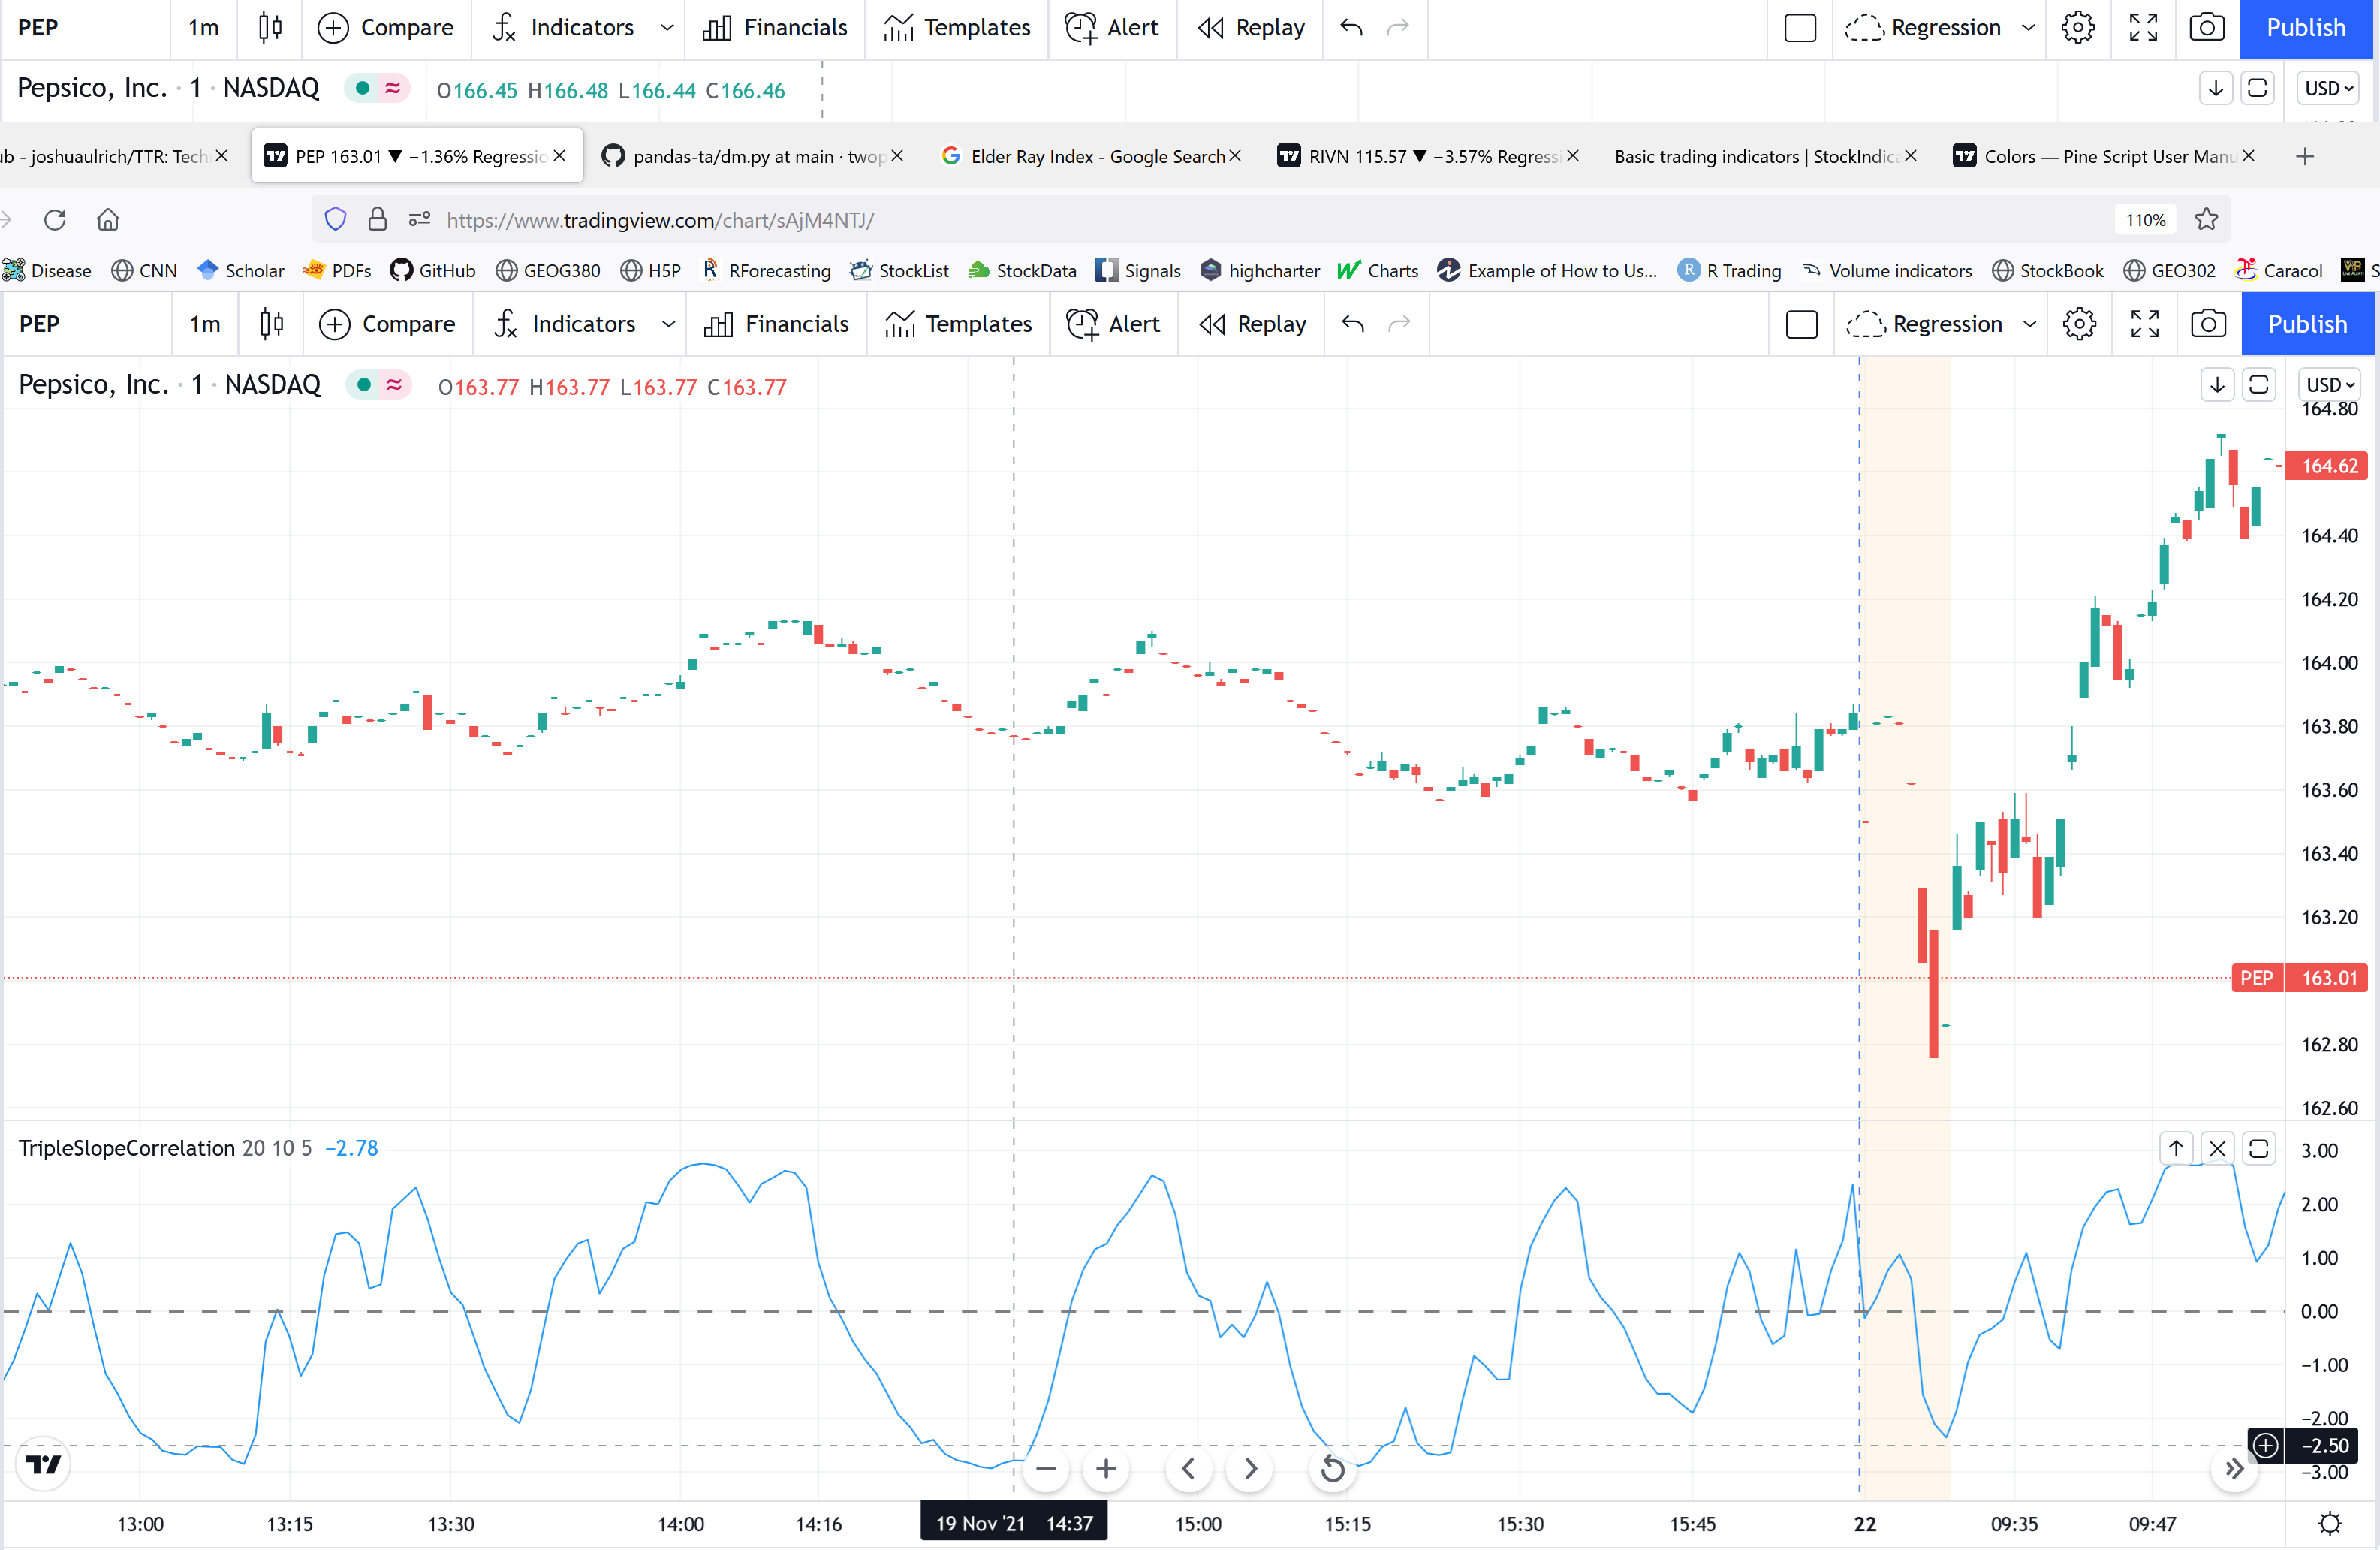Open the USD currency dropdown on chart
The image size is (2380, 1550).
(x=2331, y=385)
